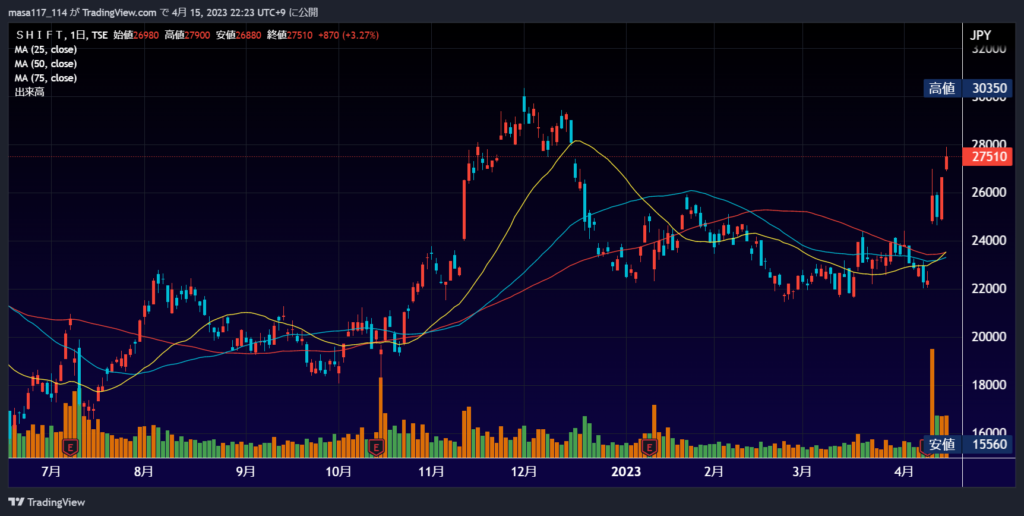Click the 9月 label on time axis
Viewport: 1024px width, 516px height.
pos(245,471)
